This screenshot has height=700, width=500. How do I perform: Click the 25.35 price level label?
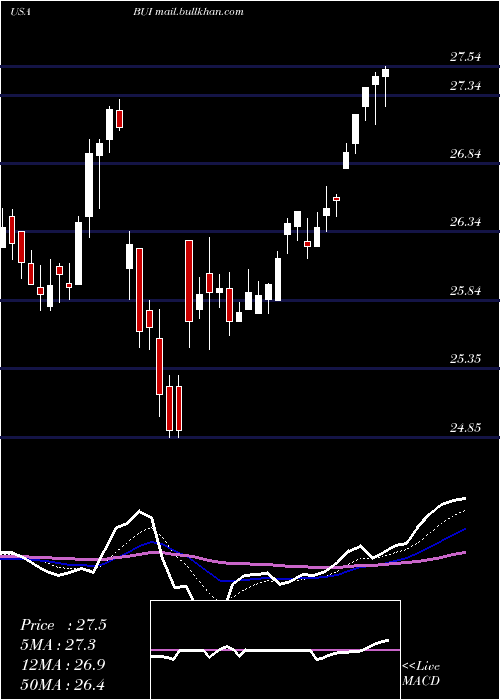pyautogui.click(x=465, y=359)
